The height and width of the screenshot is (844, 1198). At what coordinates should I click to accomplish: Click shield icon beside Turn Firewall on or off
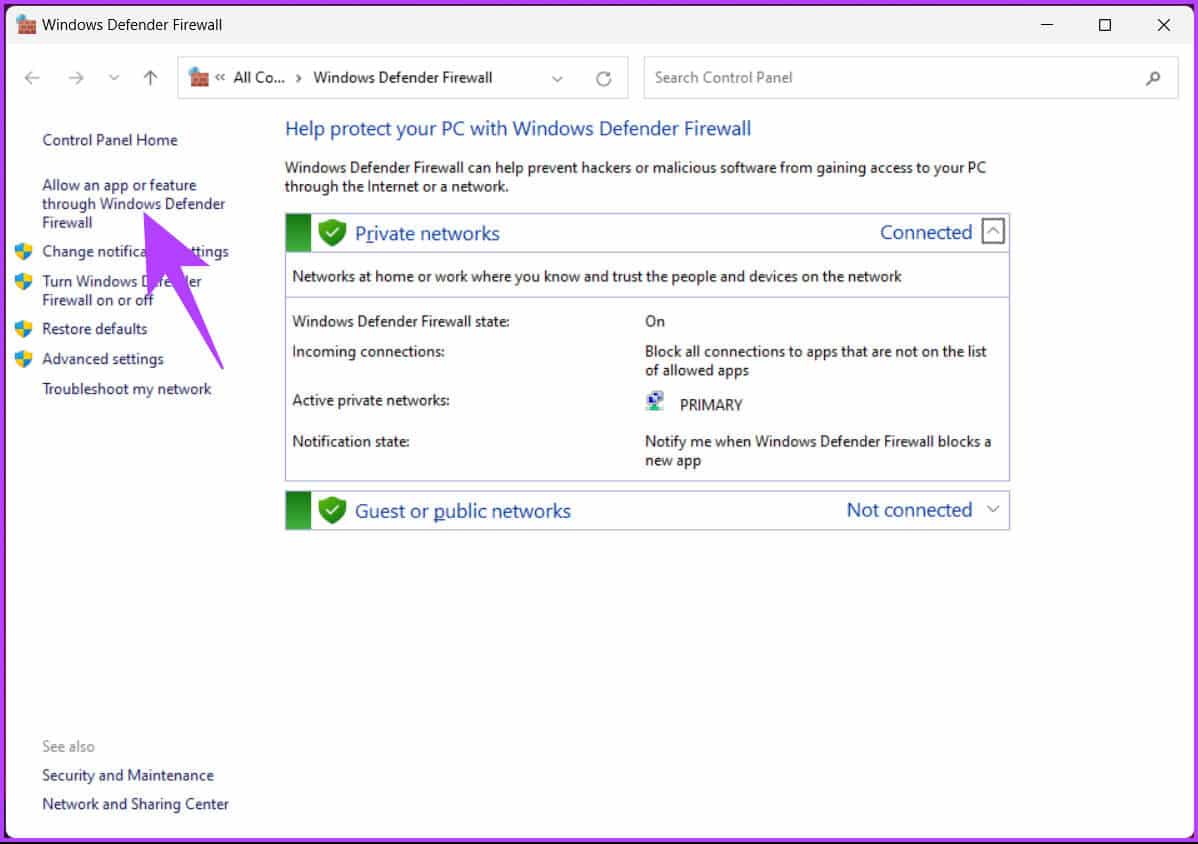pyautogui.click(x=24, y=281)
